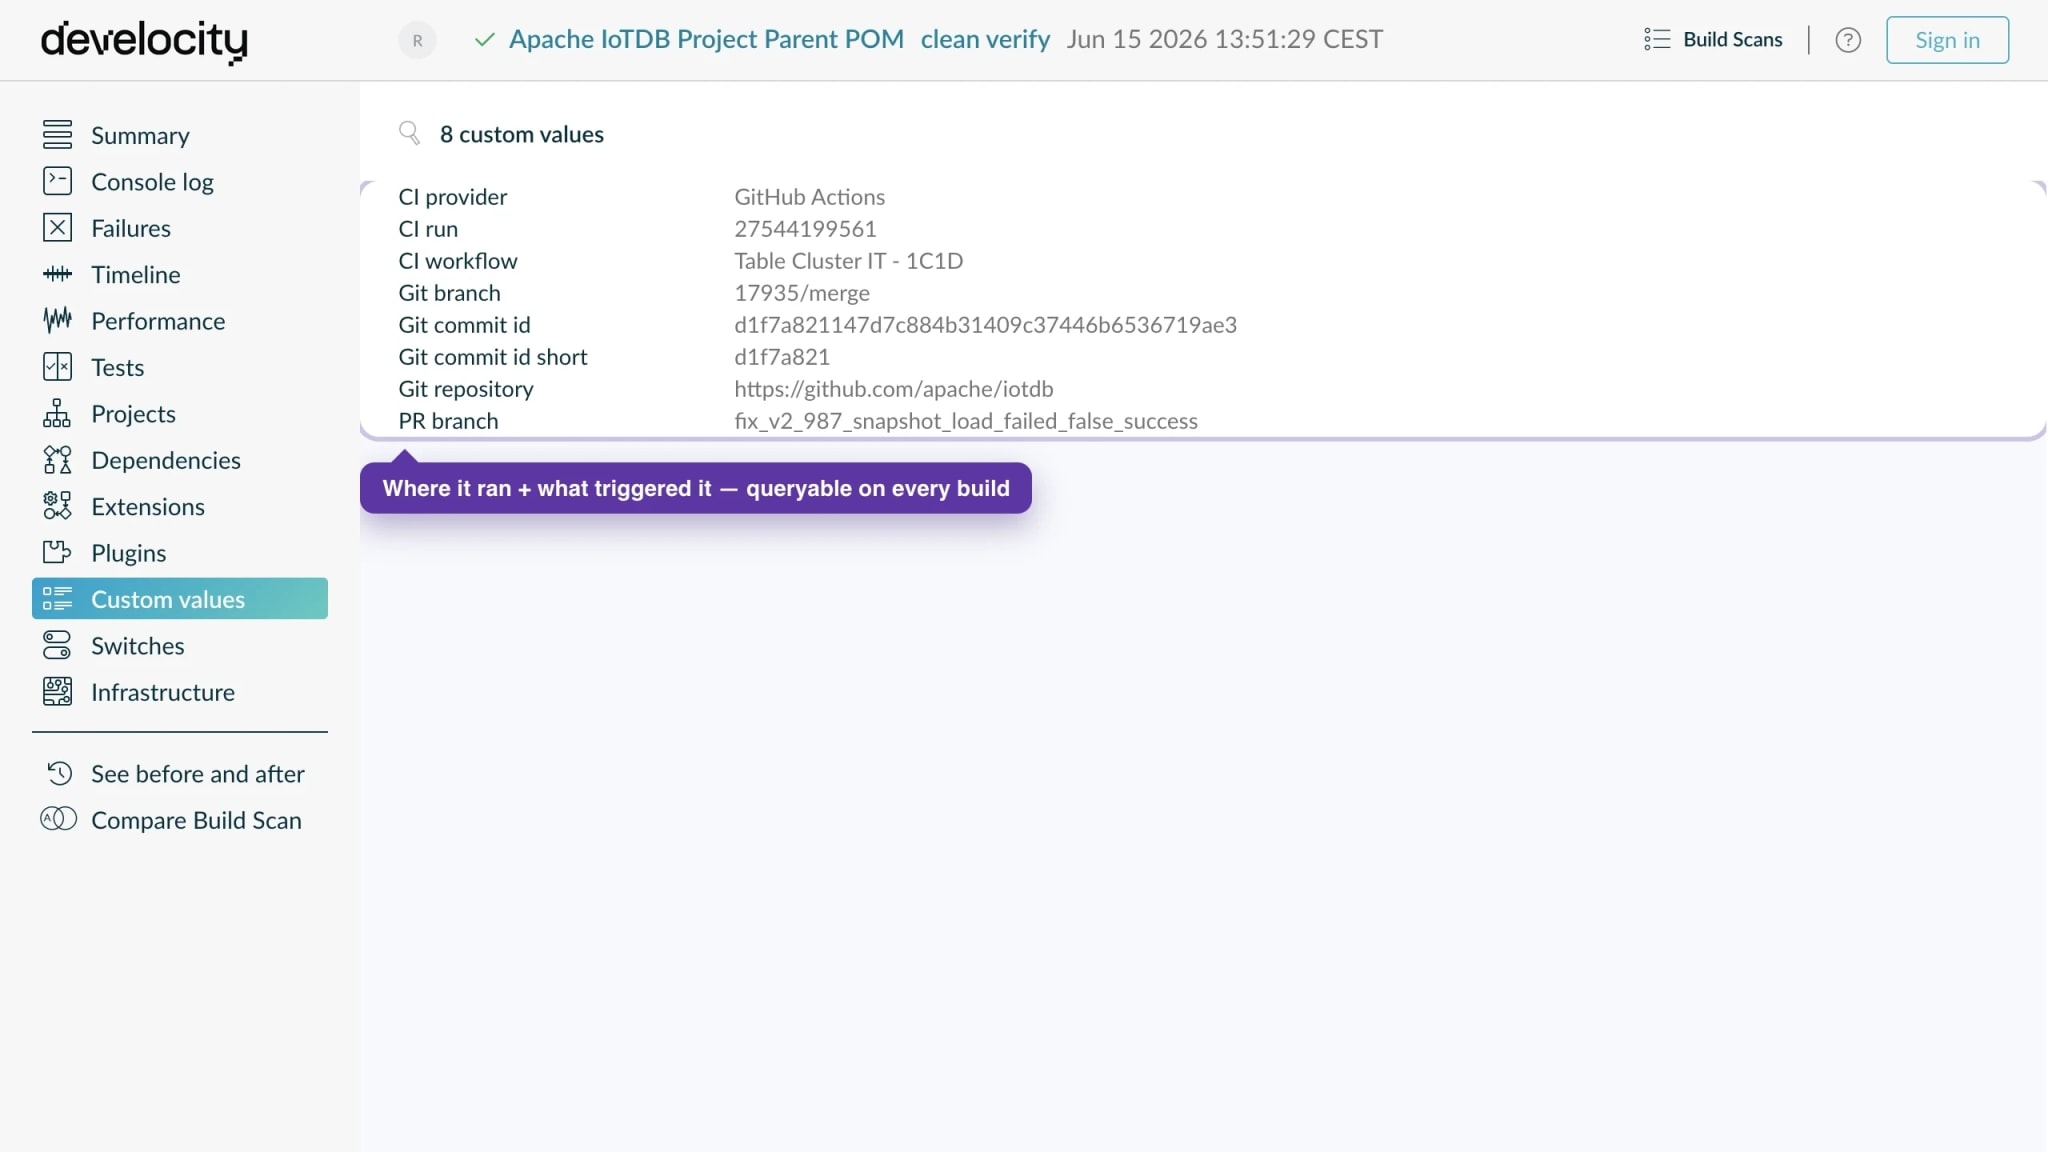The height and width of the screenshot is (1152, 2048).
Task: Click the short commit id d1f7a821
Action: click(x=782, y=356)
